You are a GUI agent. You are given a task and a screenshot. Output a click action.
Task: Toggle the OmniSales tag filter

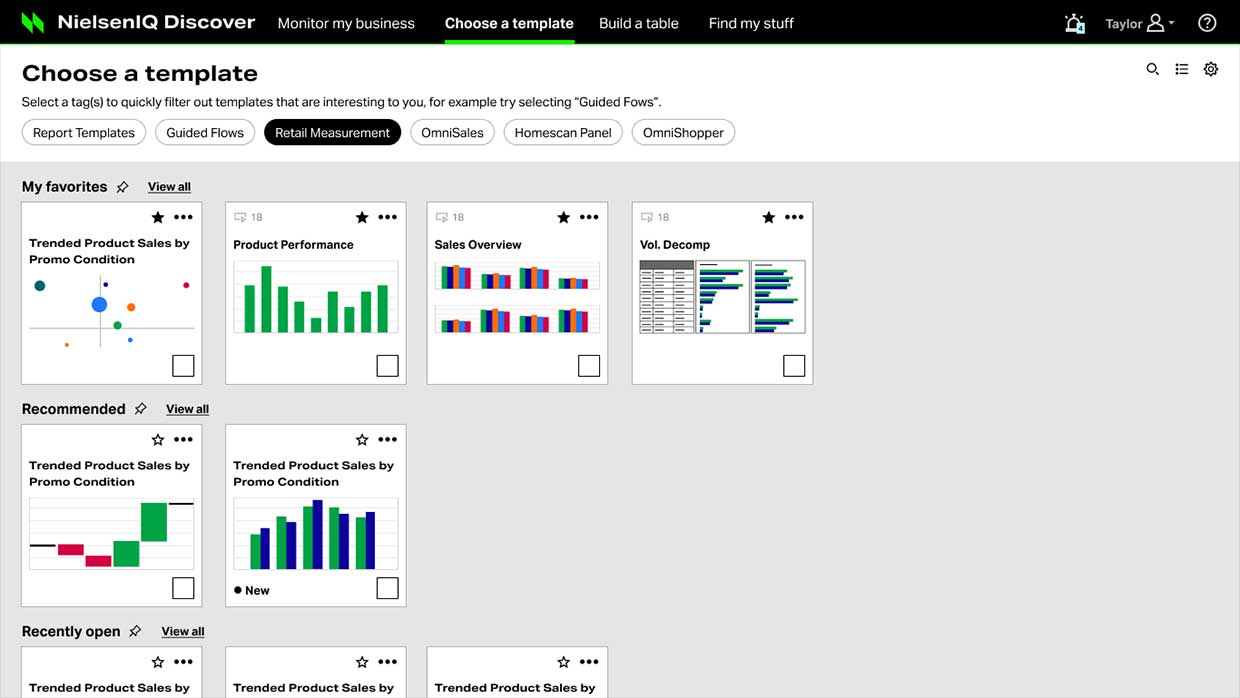click(x=452, y=132)
